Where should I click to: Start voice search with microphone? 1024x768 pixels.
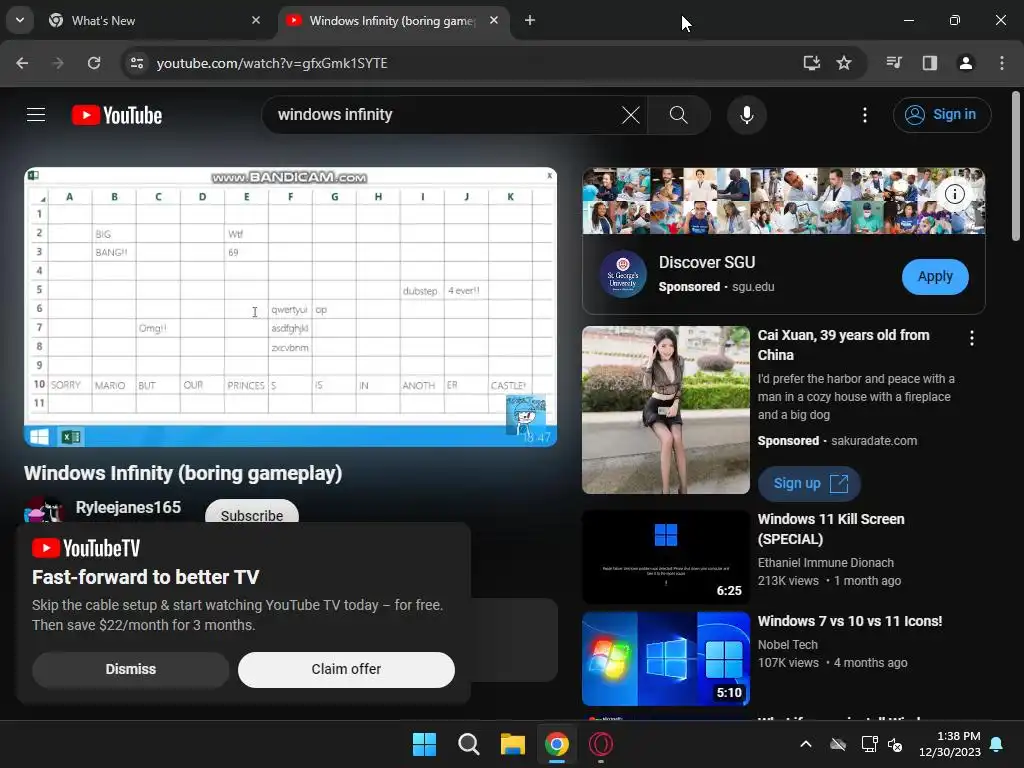(746, 115)
